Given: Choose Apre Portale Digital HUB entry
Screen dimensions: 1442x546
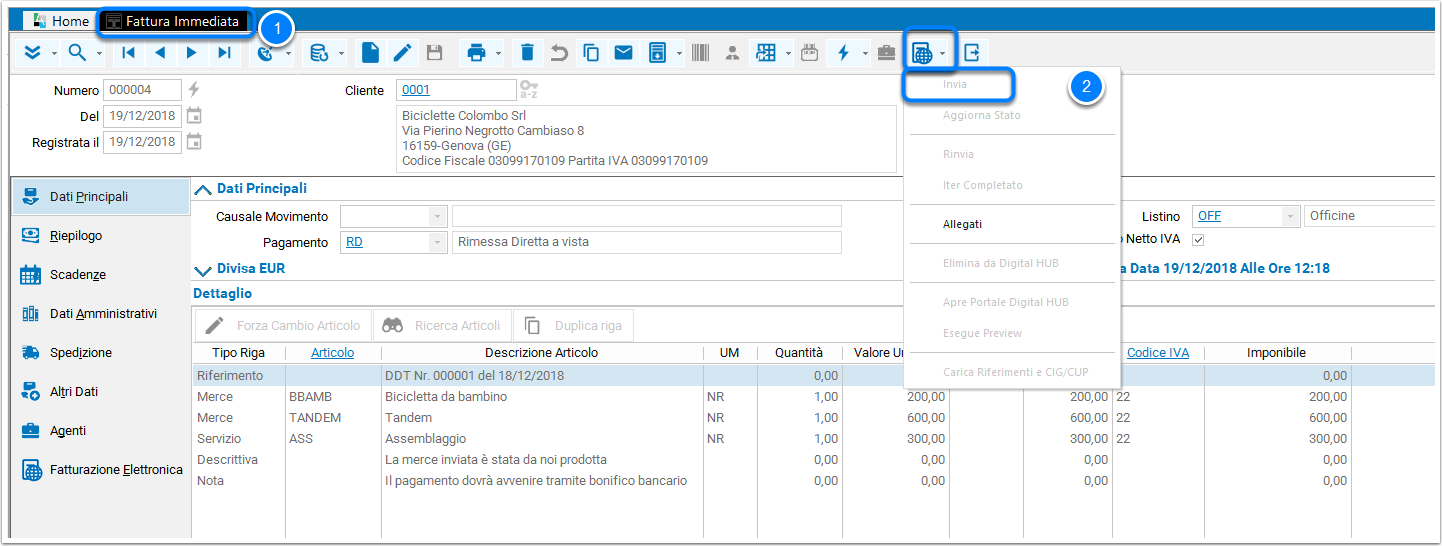Looking at the screenshot, I should click(x=1005, y=302).
